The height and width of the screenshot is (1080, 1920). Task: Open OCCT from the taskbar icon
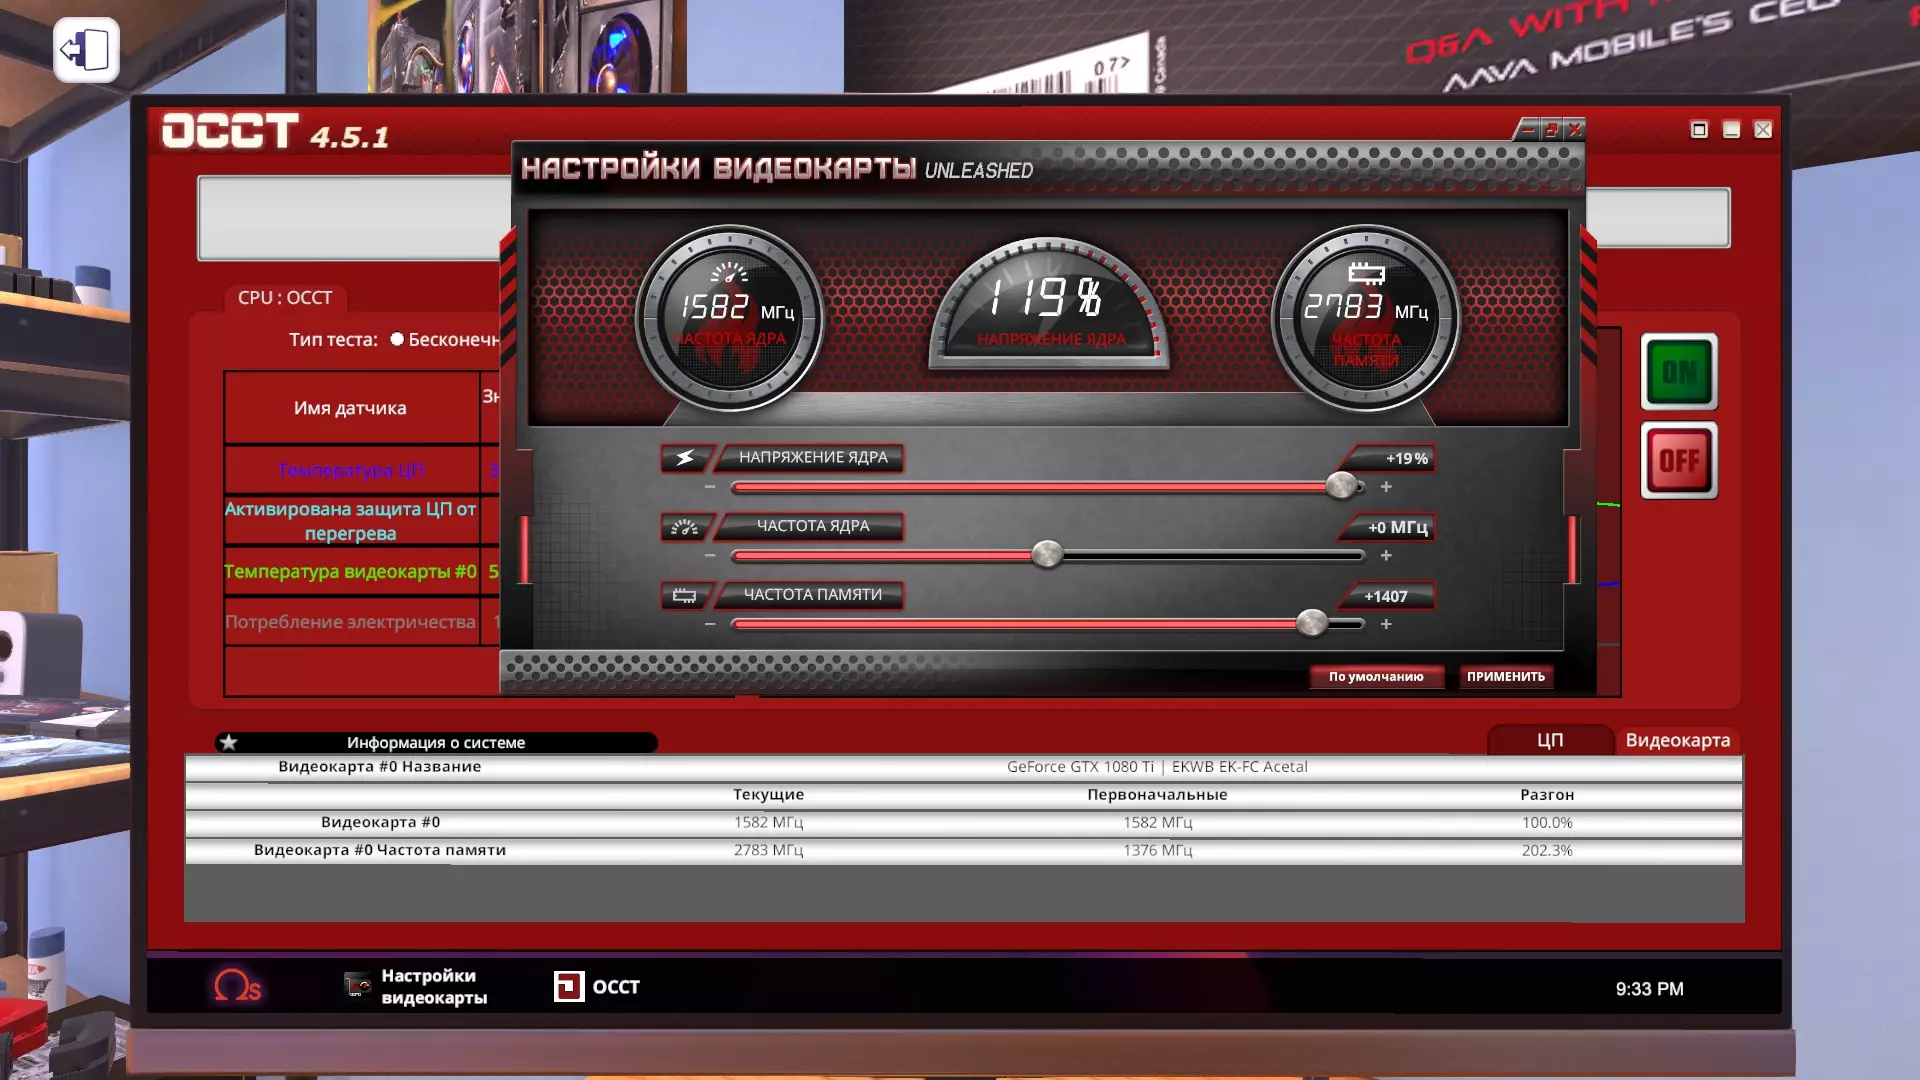(569, 987)
